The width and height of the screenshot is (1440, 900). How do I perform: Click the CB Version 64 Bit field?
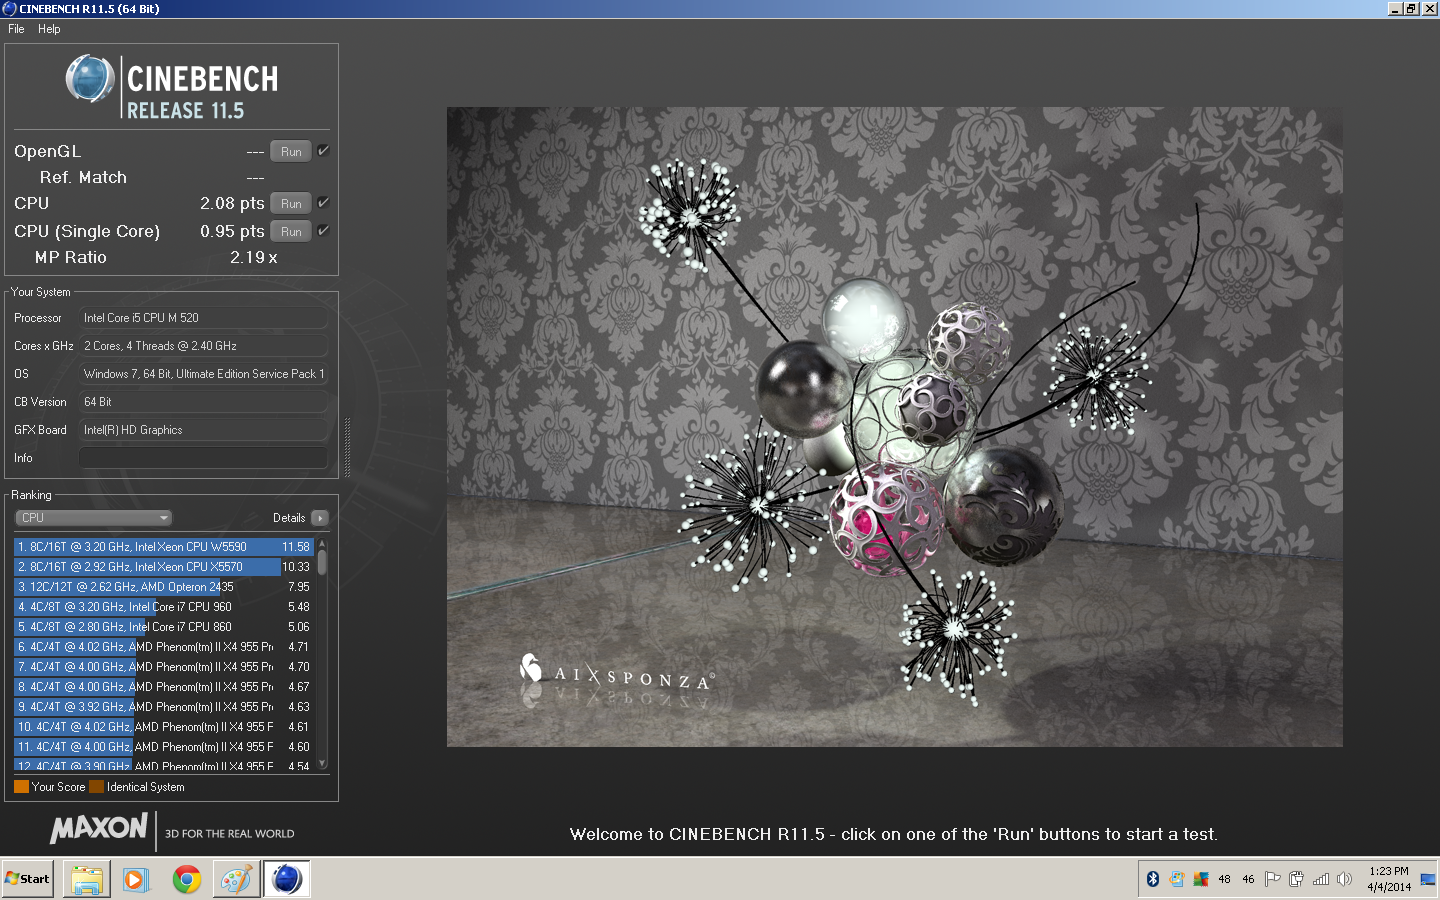(x=203, y=402)
